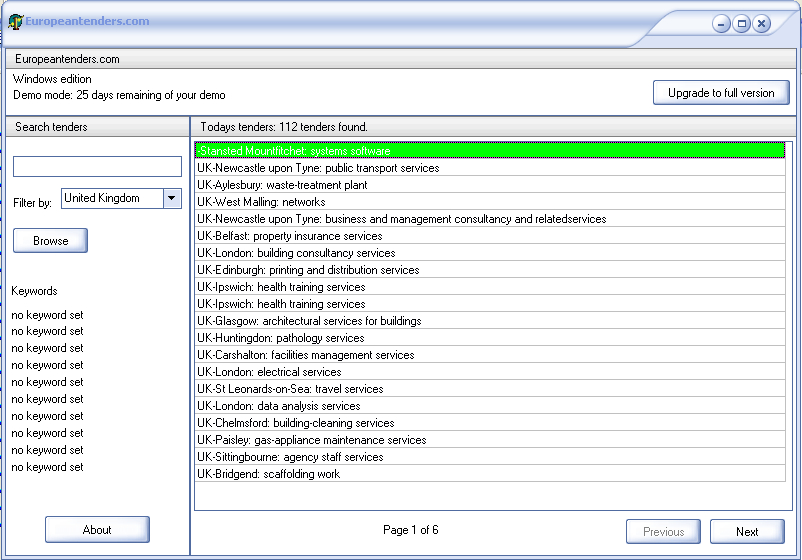
Task: Select UK-Glasgow architectural services tender
Action: coord(490,321)
